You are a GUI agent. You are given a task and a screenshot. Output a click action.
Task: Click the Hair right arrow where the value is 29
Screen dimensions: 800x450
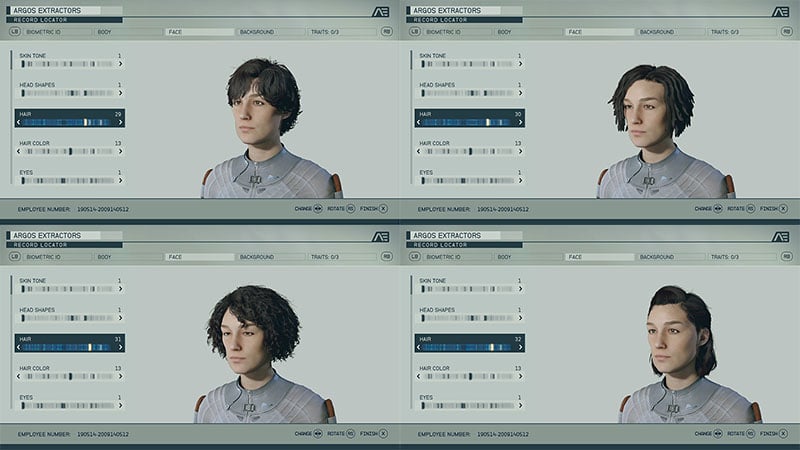point(120,122)
